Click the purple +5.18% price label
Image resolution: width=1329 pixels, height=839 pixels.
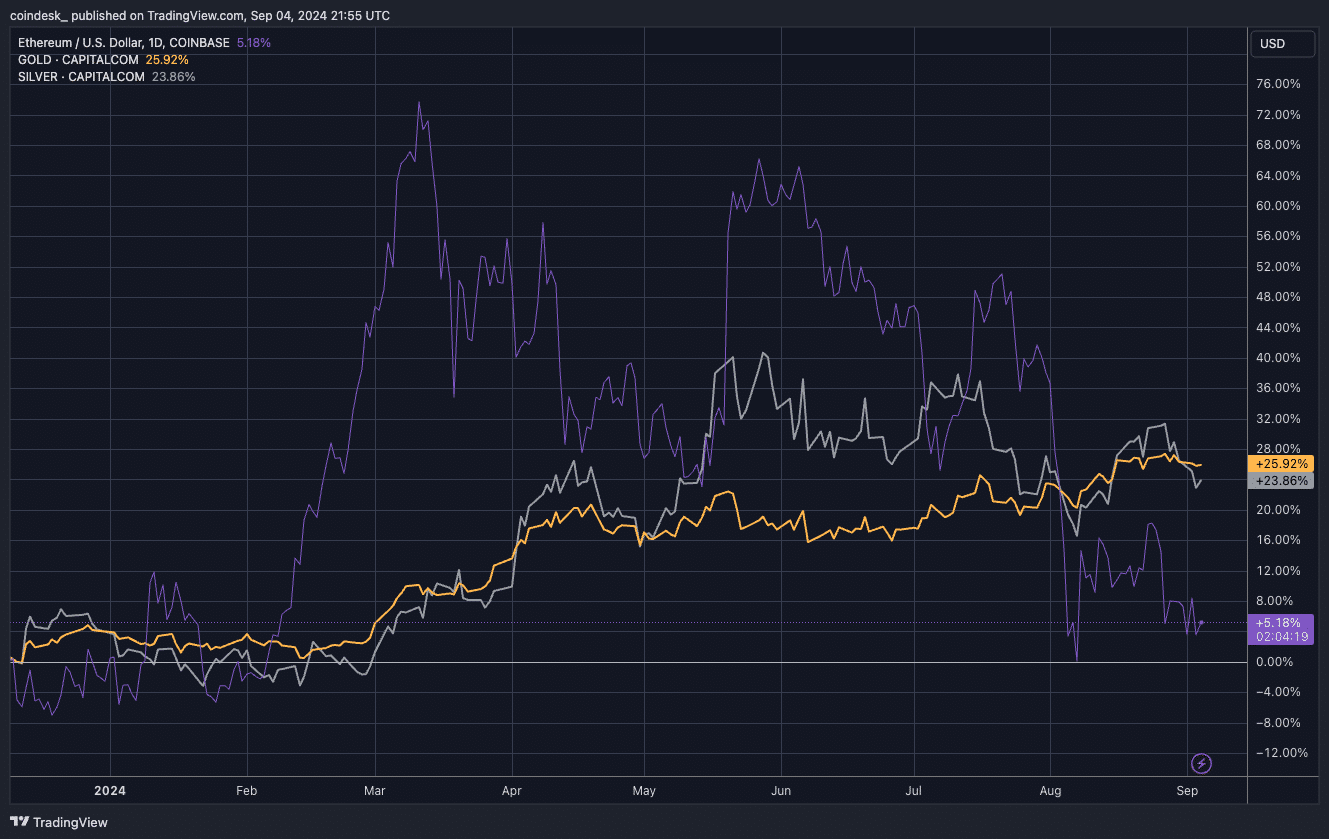pos(1280,622)
